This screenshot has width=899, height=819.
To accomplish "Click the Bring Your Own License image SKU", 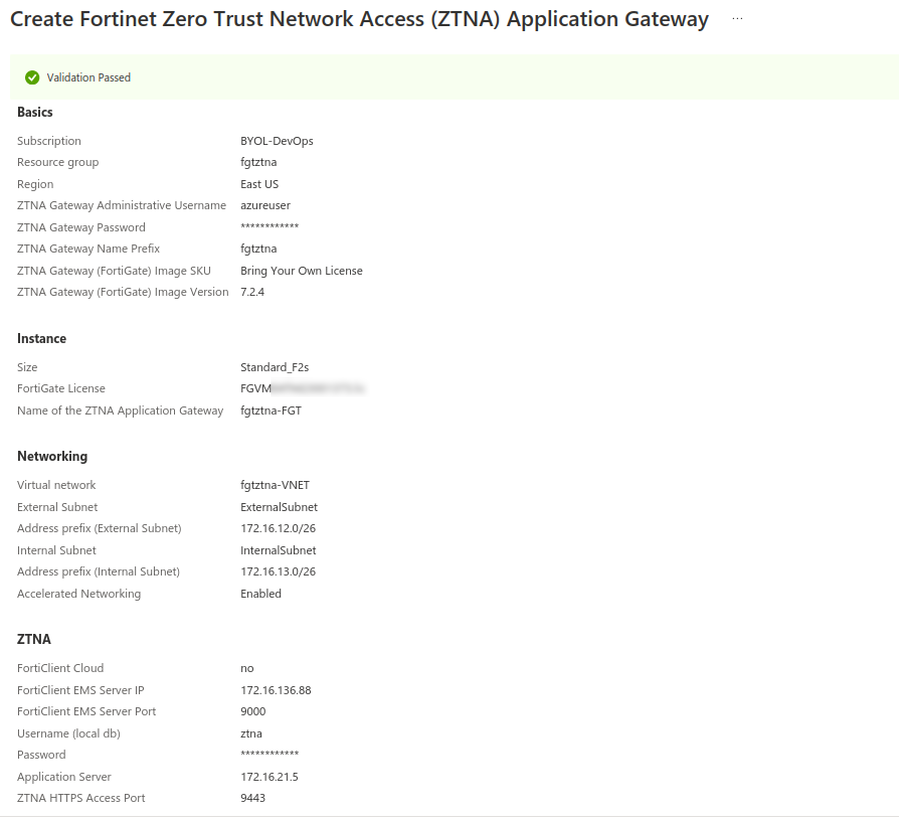I will 299,270.
